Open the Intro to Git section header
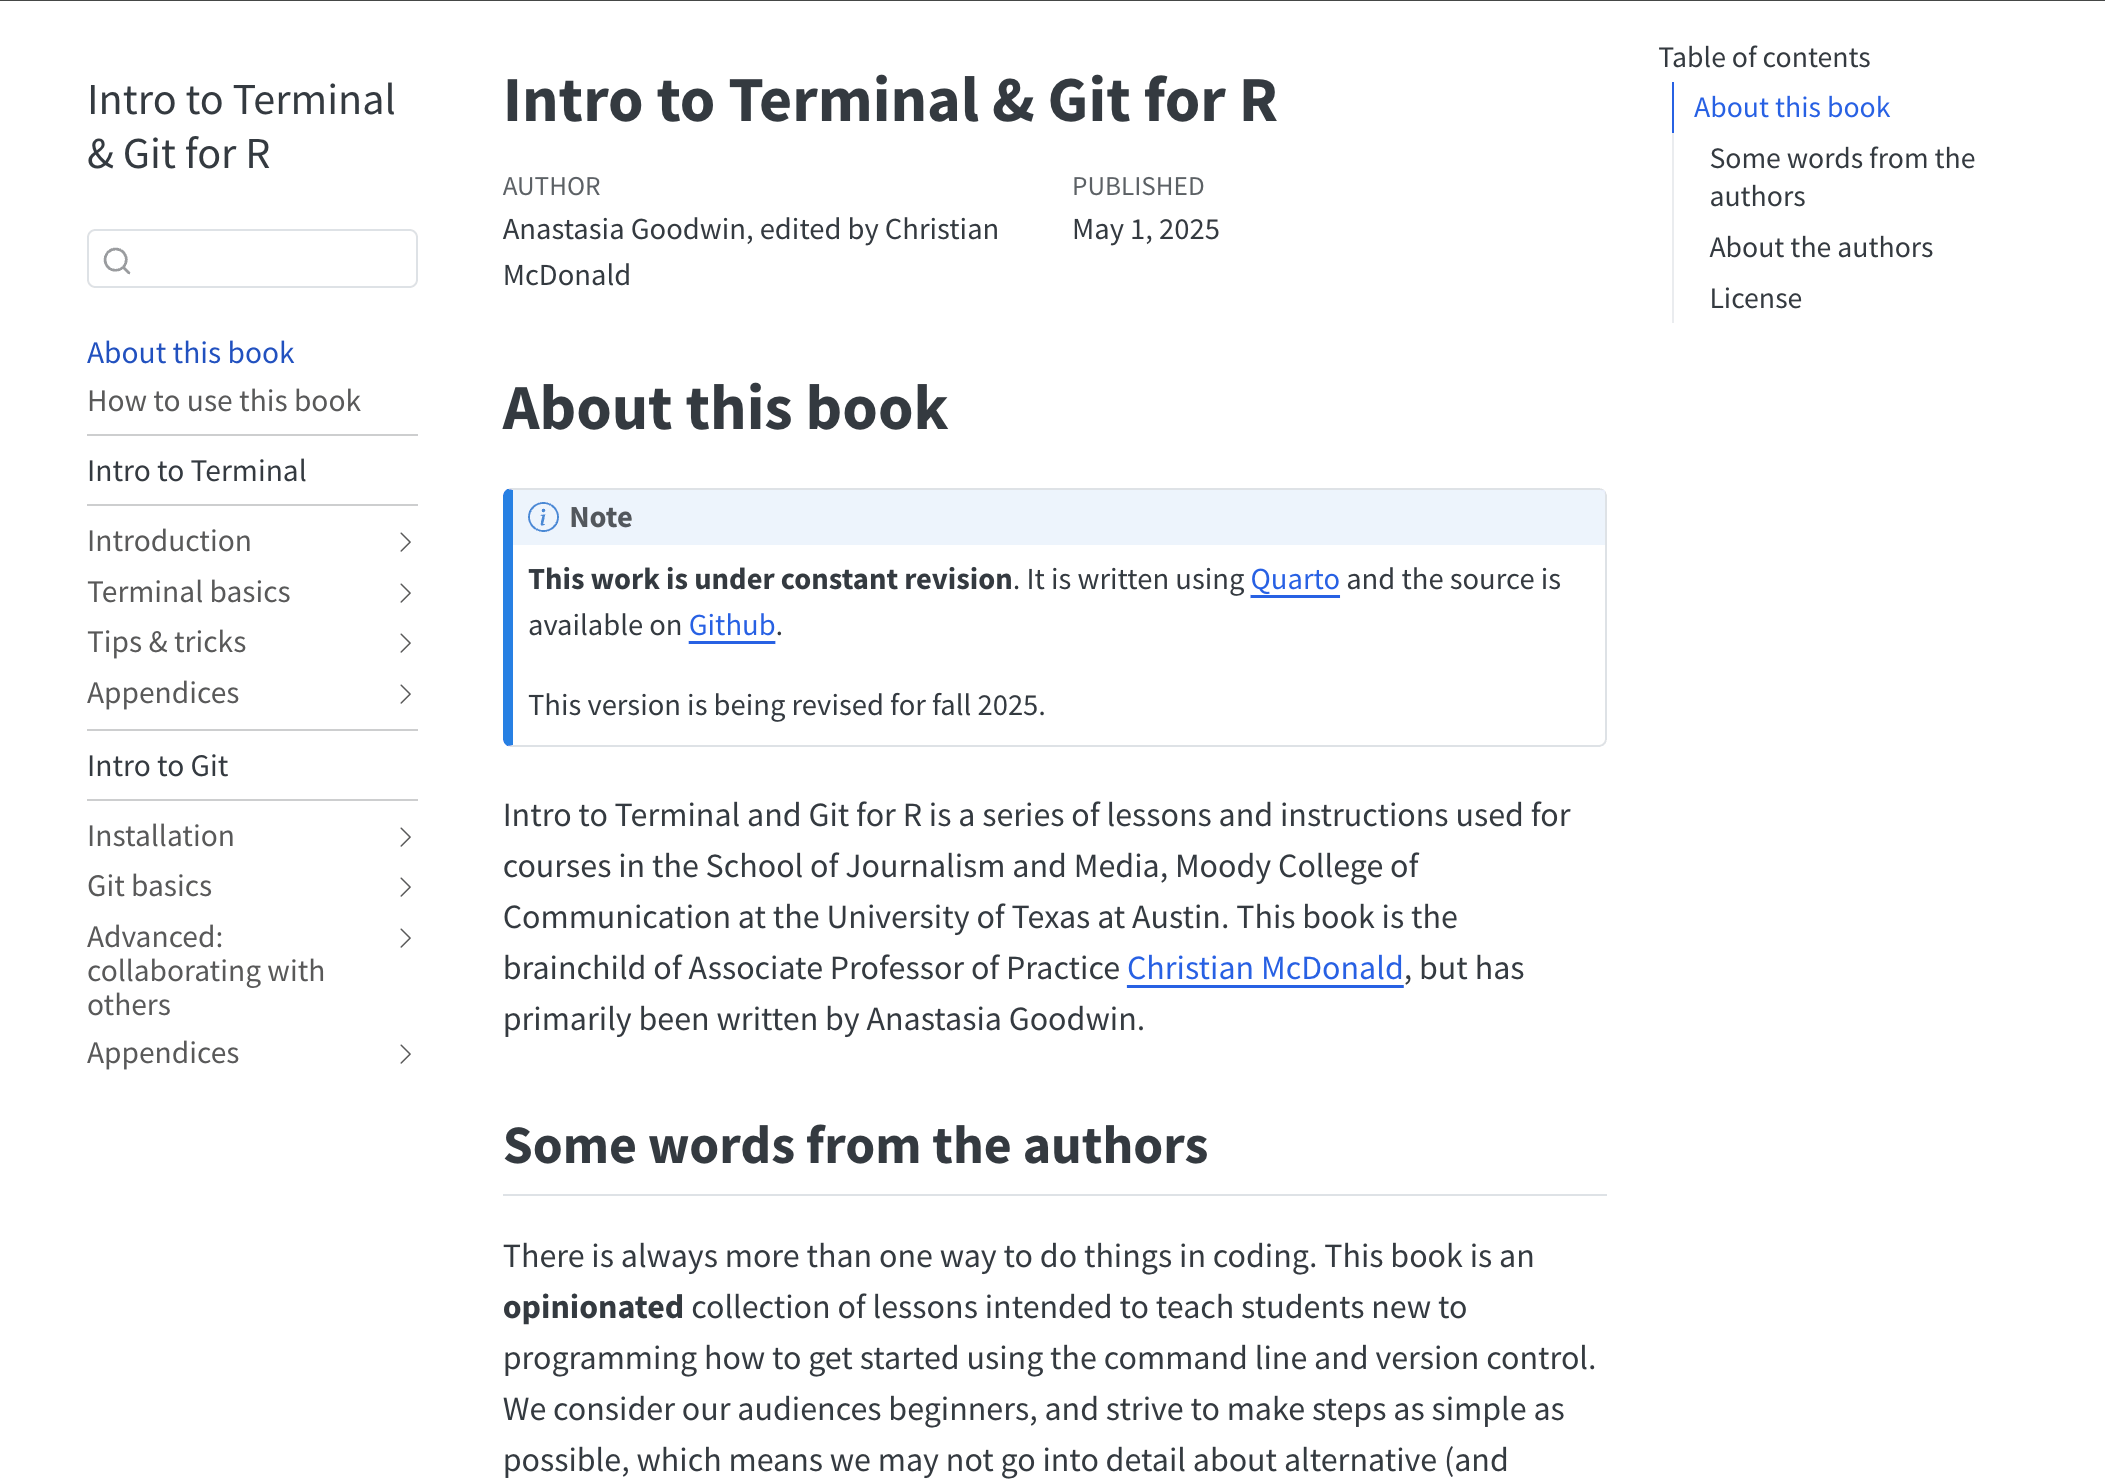2105x1481 pixels. point(157,765)
